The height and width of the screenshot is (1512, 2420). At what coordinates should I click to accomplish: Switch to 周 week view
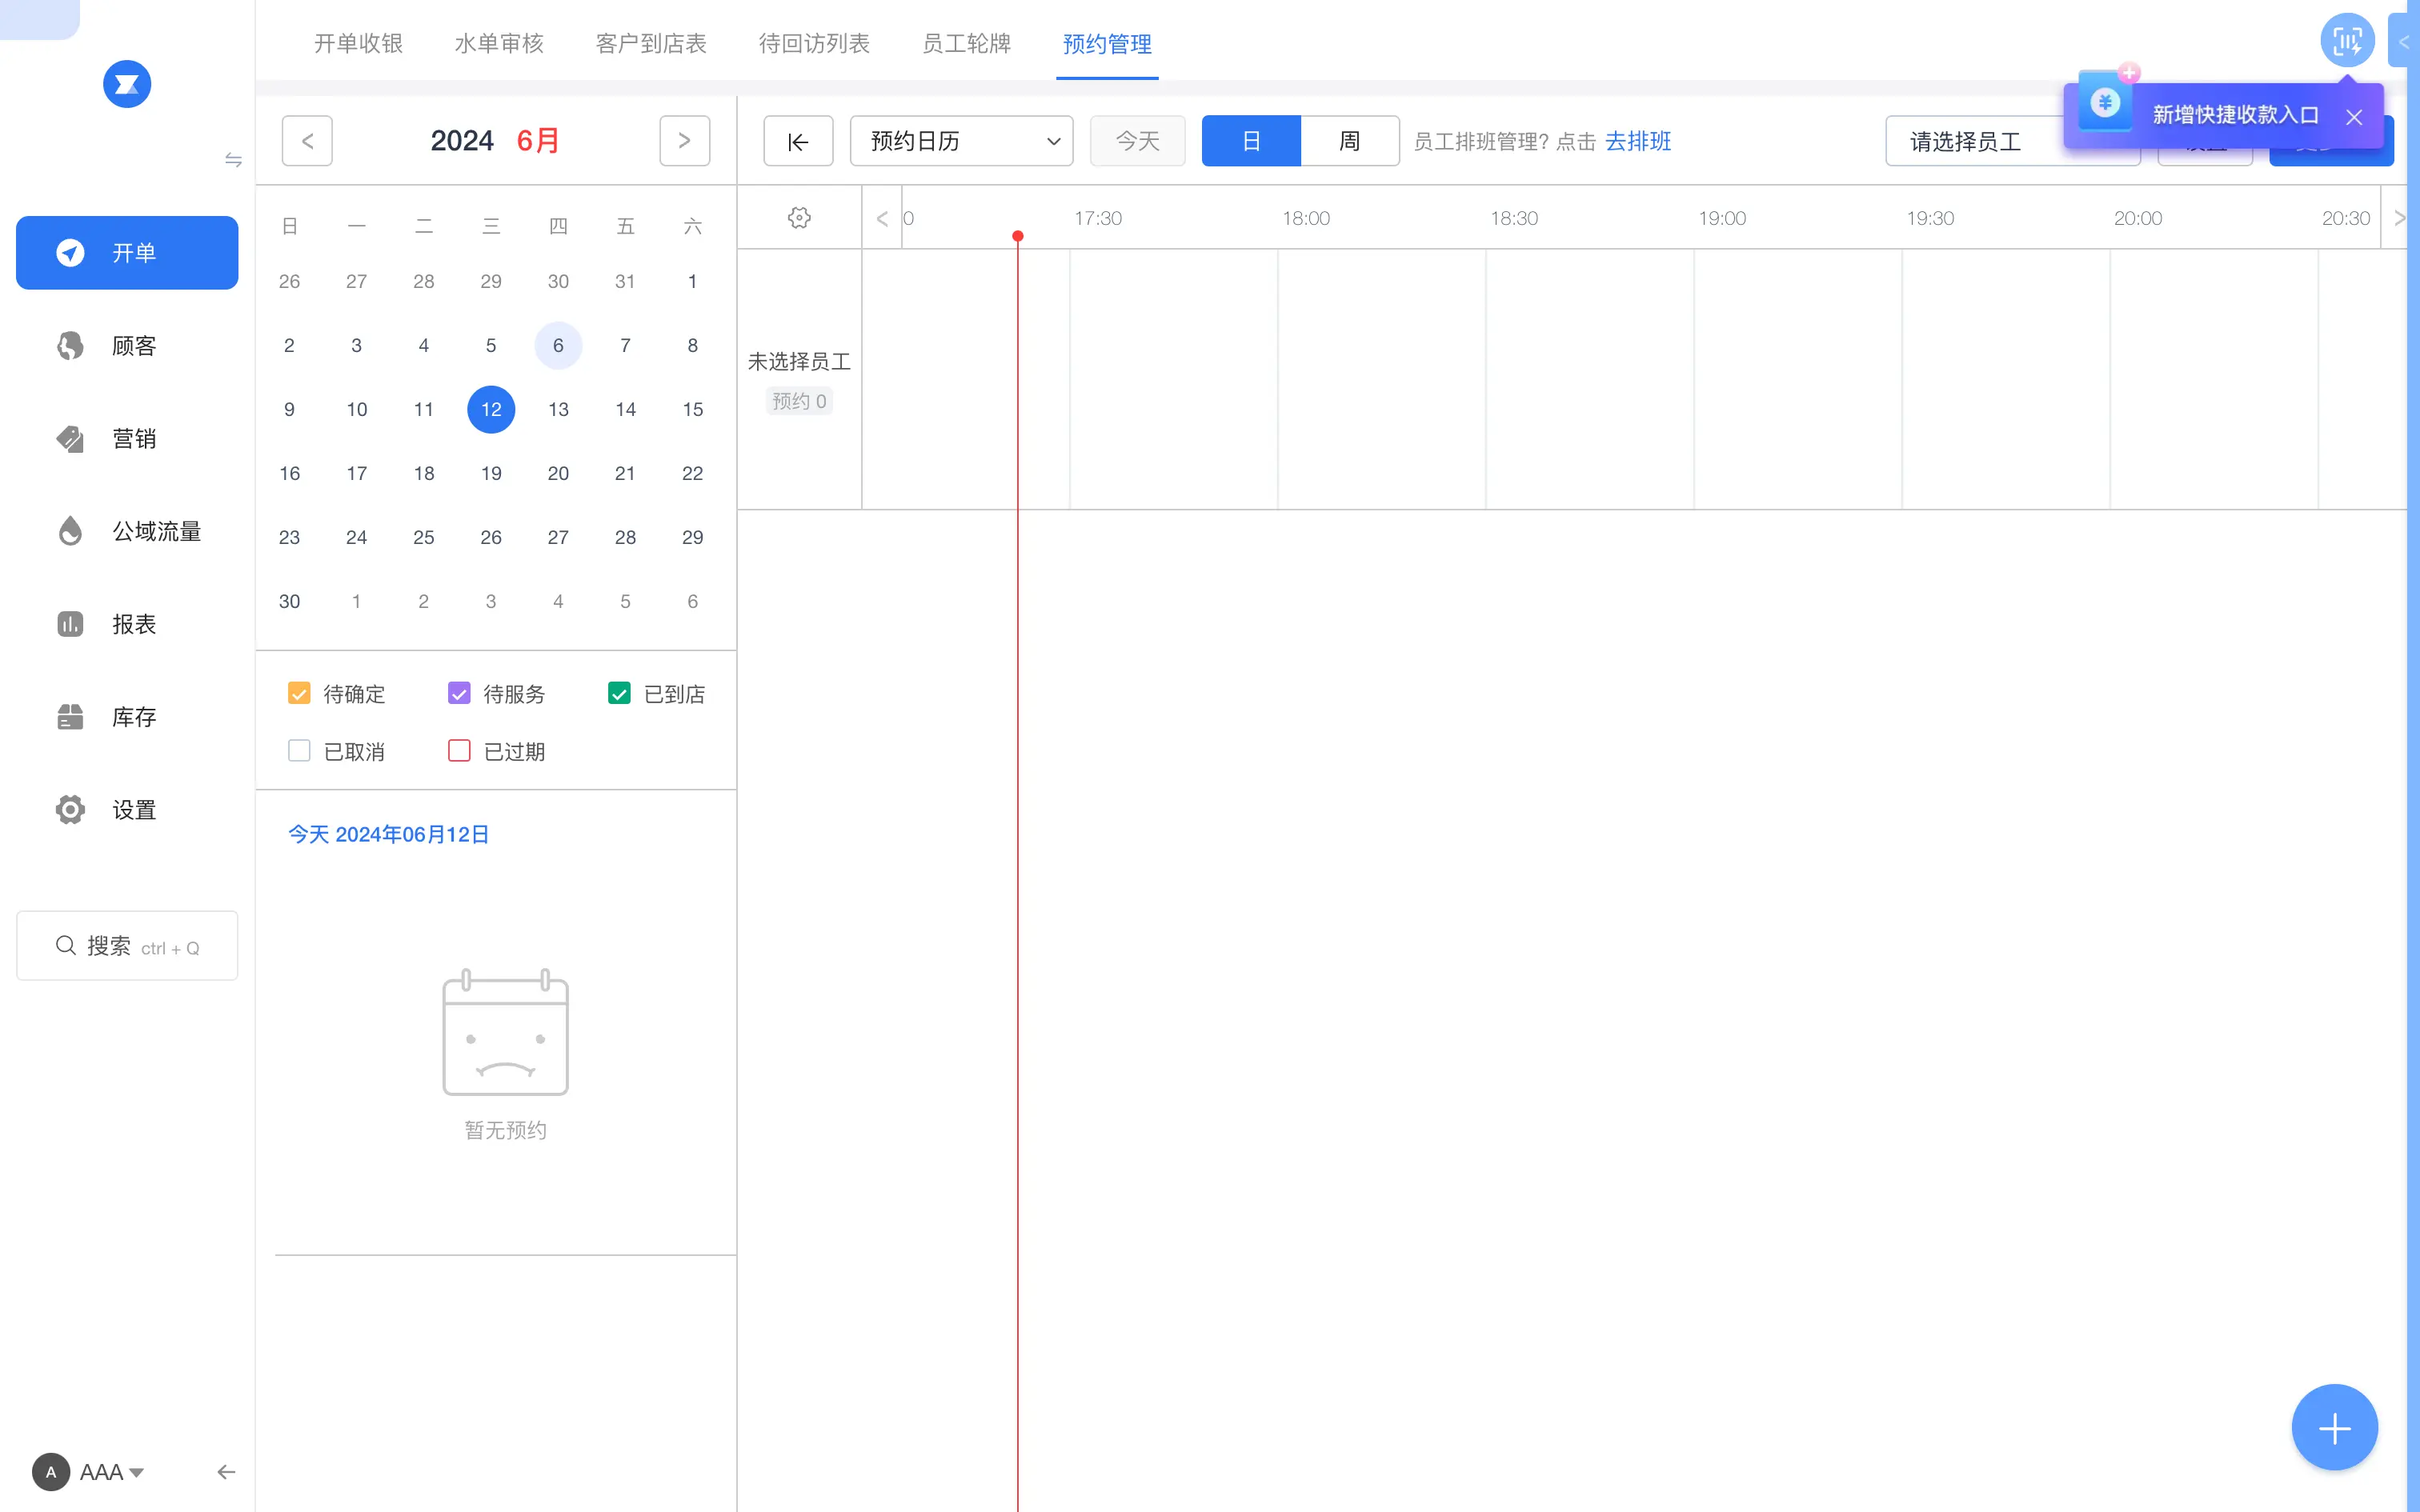pos(1349,141)
